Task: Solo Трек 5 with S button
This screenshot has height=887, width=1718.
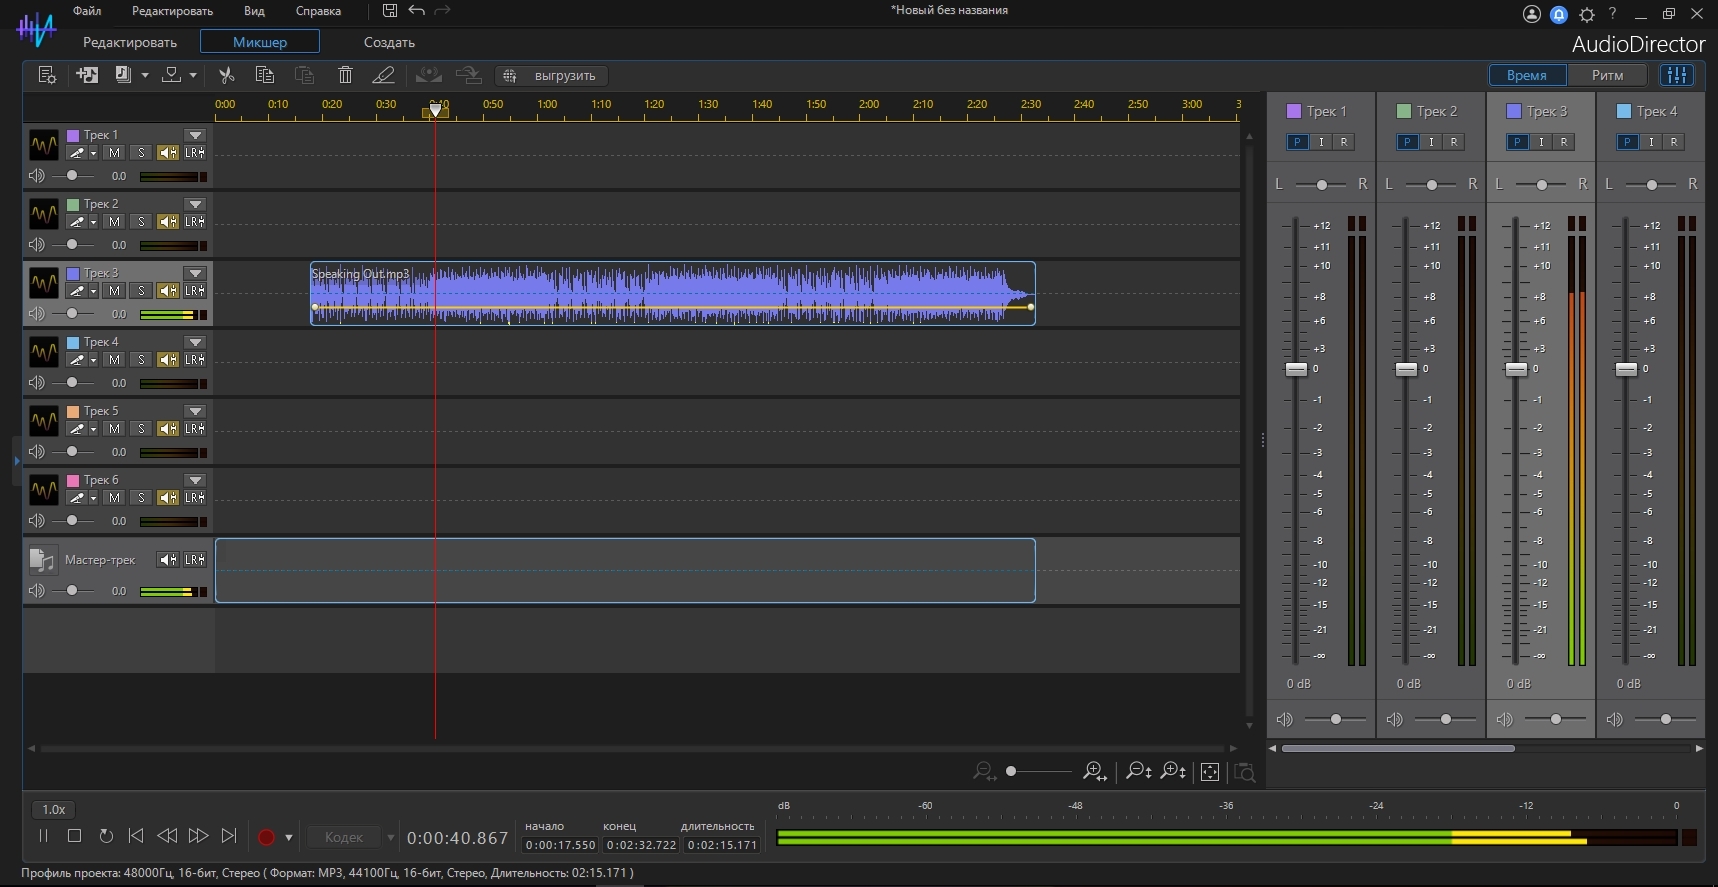Action: pyautogui.click(x=141, y=429)
